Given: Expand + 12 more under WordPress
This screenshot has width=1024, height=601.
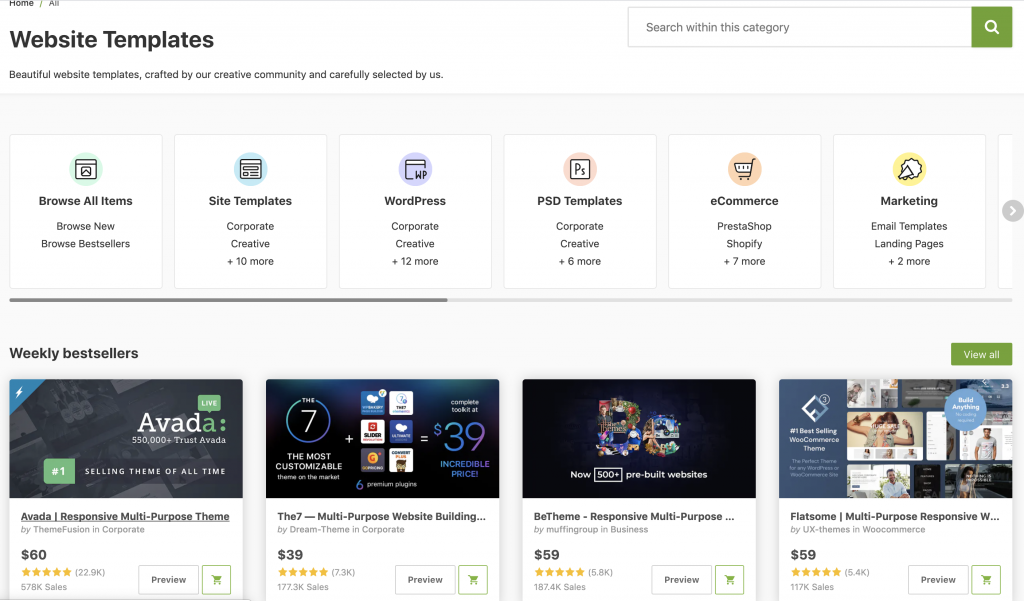Looking at the screenshot, I should (415, 261).
